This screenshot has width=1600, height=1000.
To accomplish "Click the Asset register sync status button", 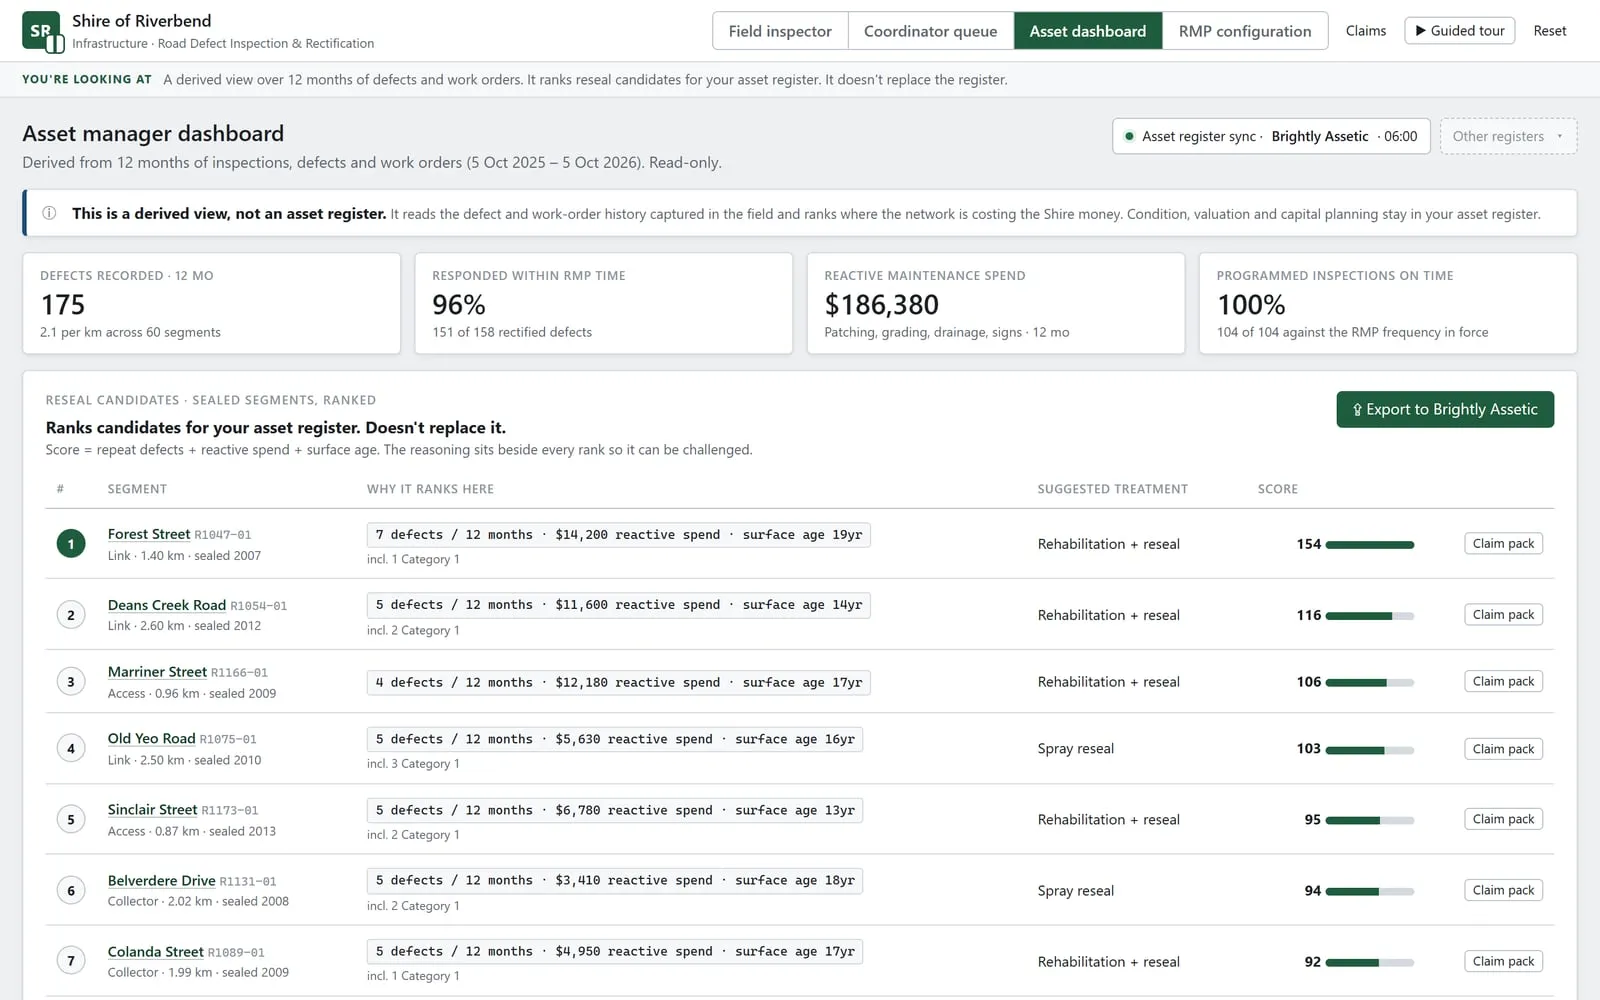I will click(x=1271, y=136).
